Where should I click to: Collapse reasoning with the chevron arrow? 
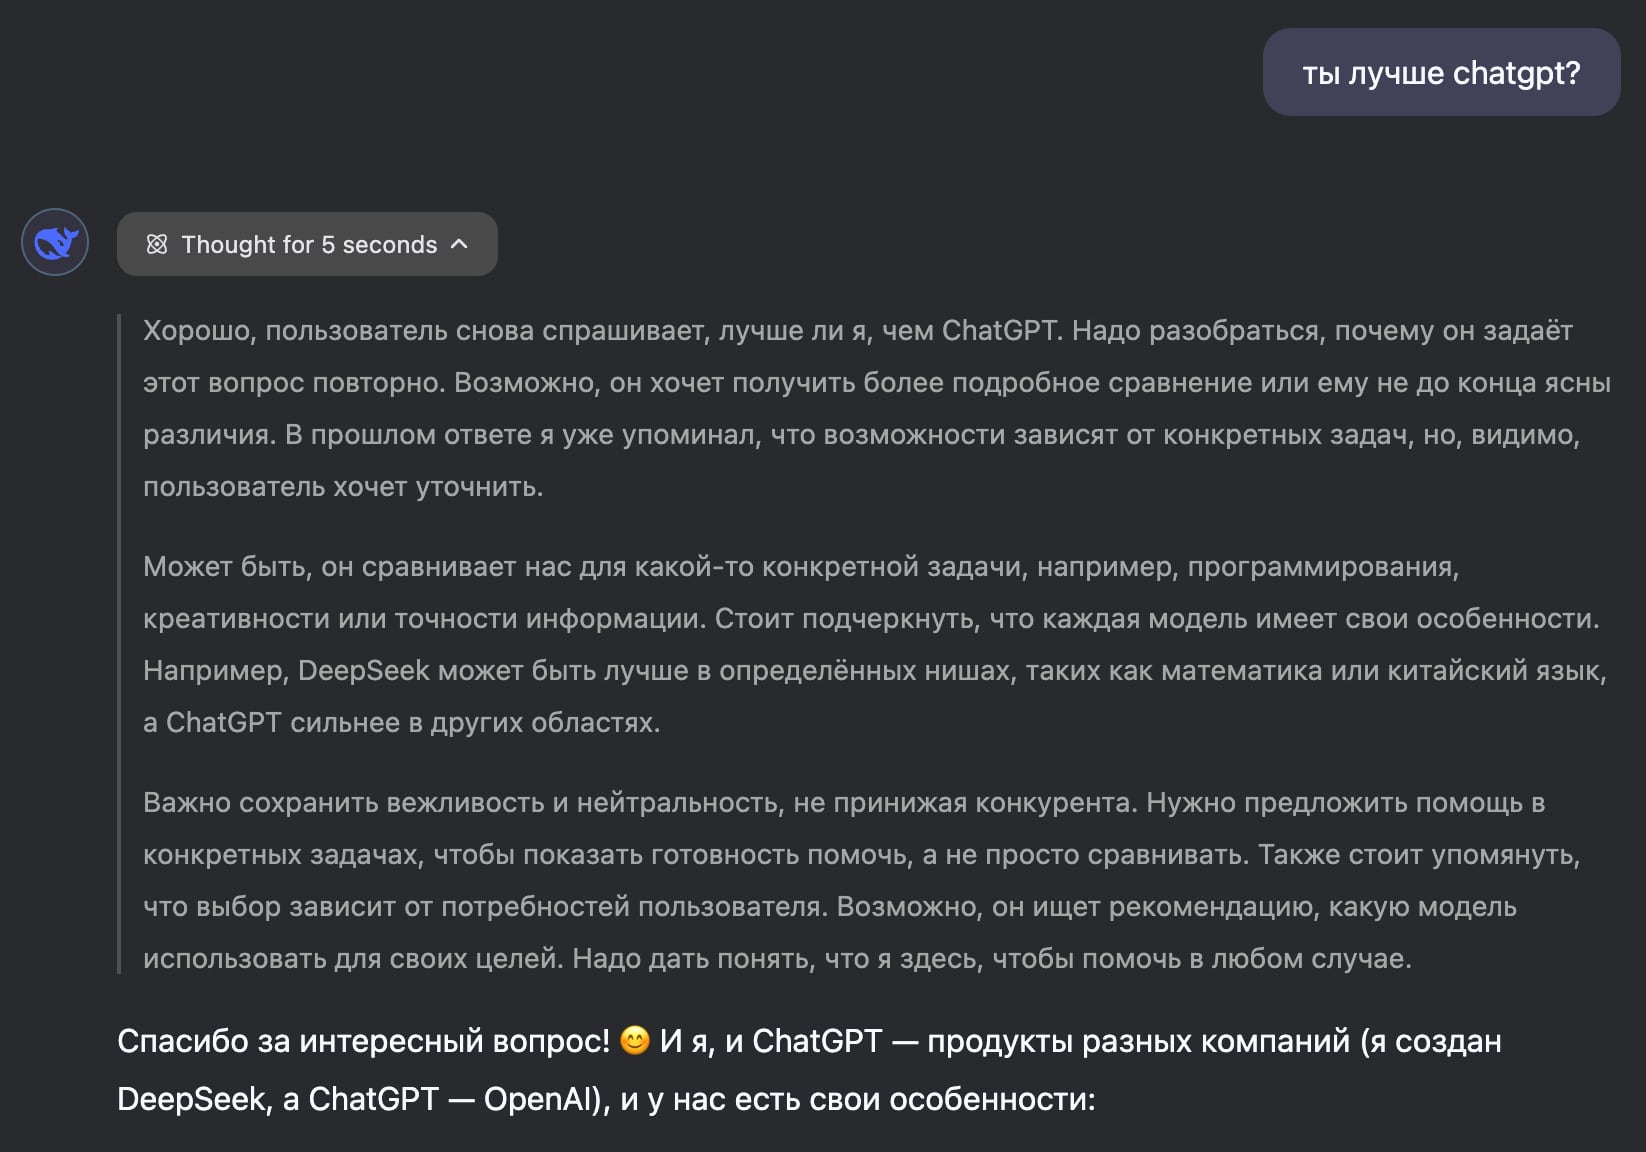click(x=460, y=244)
